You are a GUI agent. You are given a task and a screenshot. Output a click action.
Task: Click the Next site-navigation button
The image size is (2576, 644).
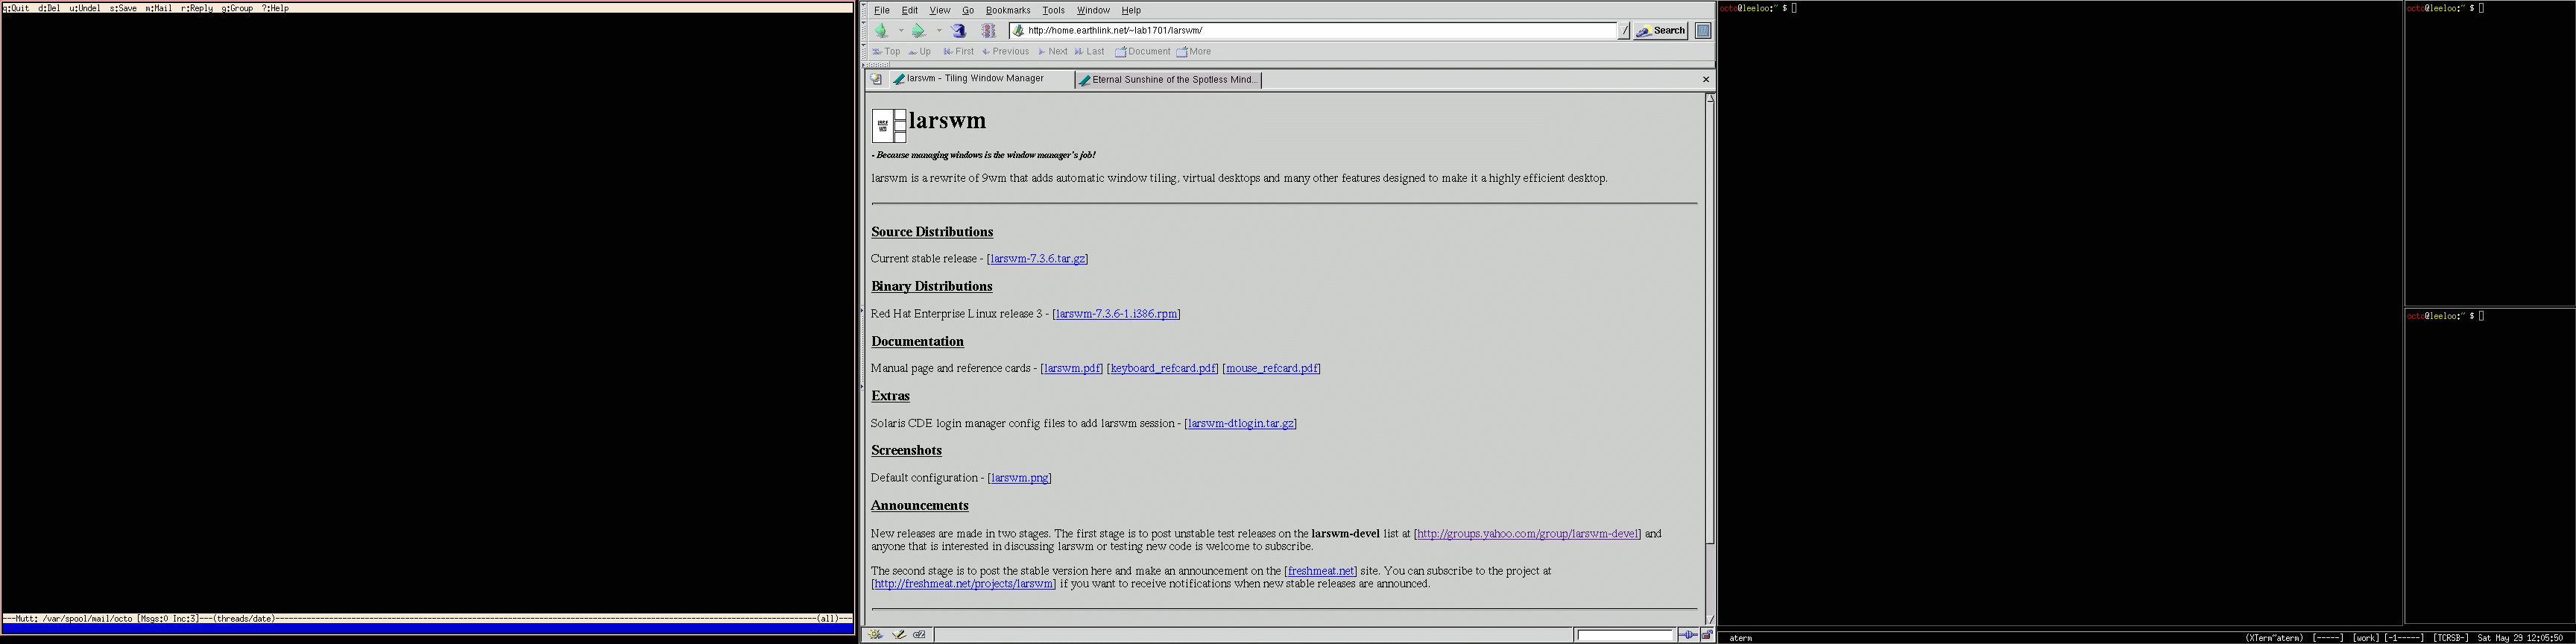pyautogui.click(x=1052, y=52)
